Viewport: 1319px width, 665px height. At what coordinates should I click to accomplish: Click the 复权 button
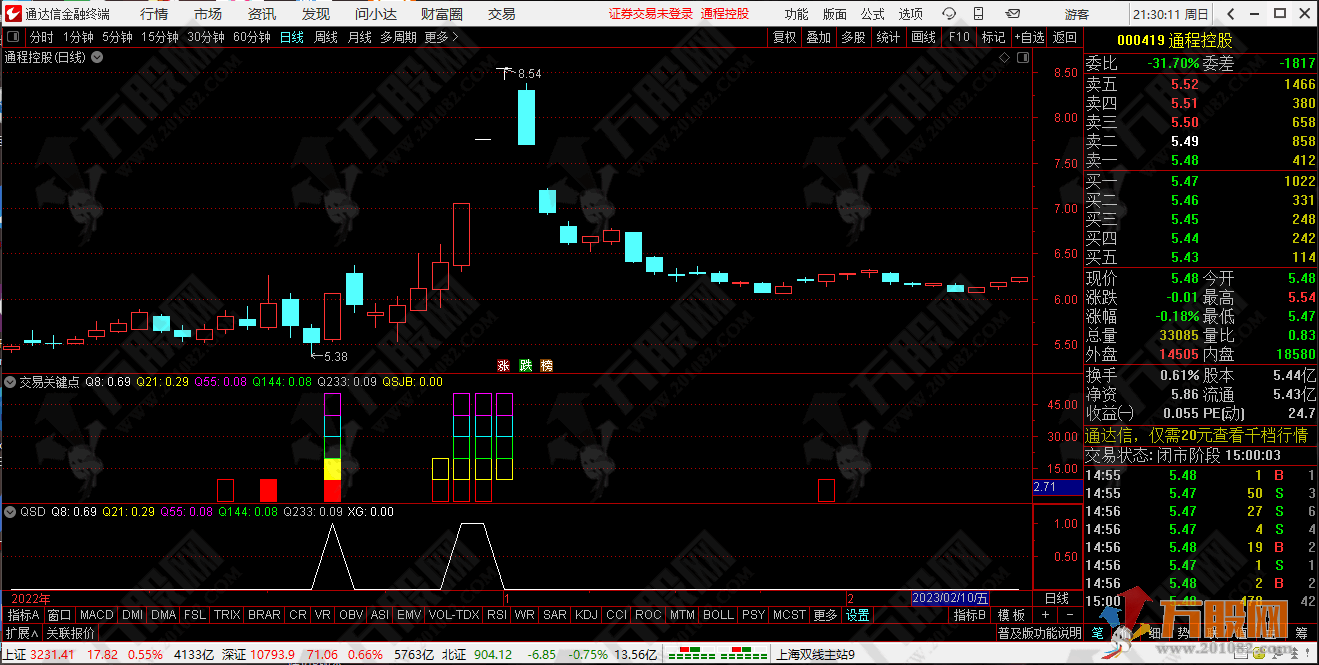[785, 37]
